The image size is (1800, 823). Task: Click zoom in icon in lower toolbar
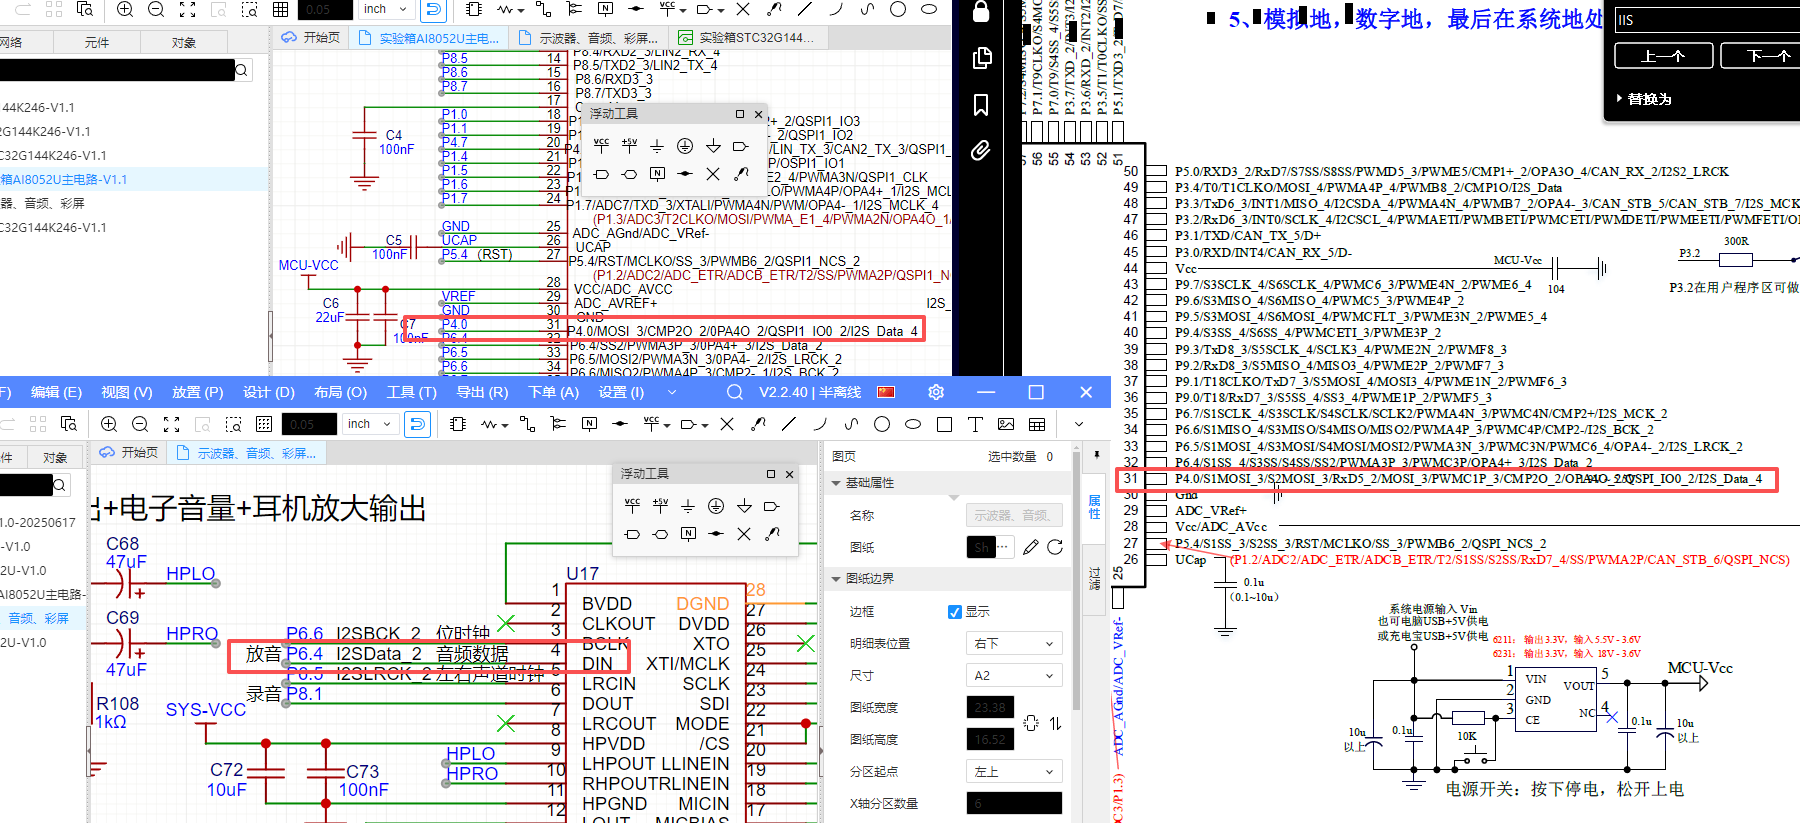coord(109,424)
